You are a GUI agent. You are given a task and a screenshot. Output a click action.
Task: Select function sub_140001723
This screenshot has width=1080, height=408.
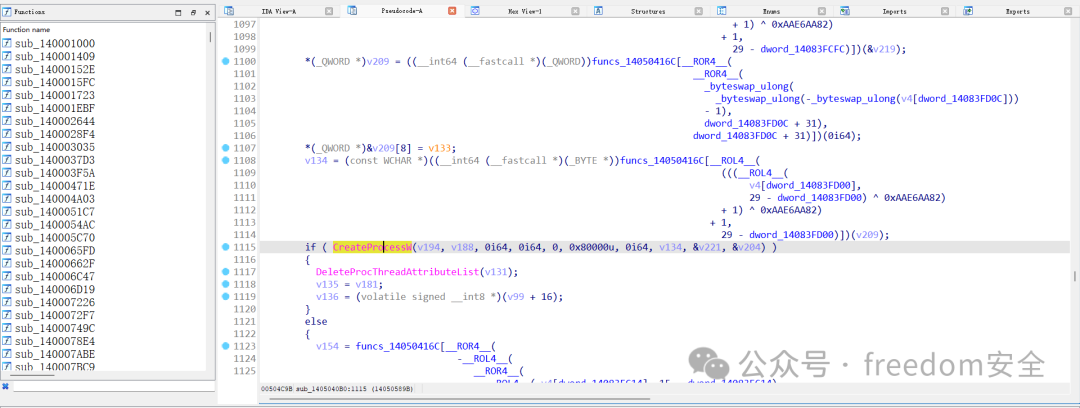tap(55, 95)
